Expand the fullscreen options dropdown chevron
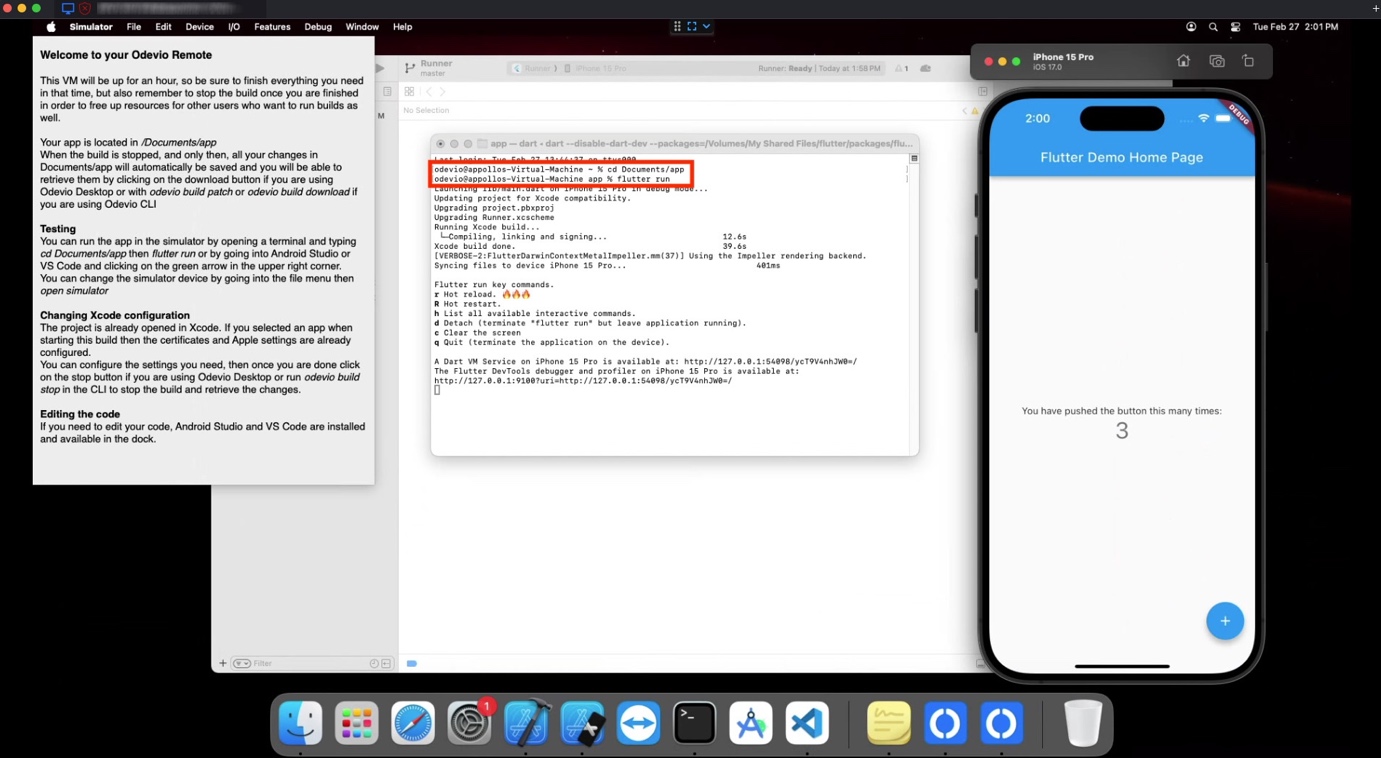 [706, 27]
